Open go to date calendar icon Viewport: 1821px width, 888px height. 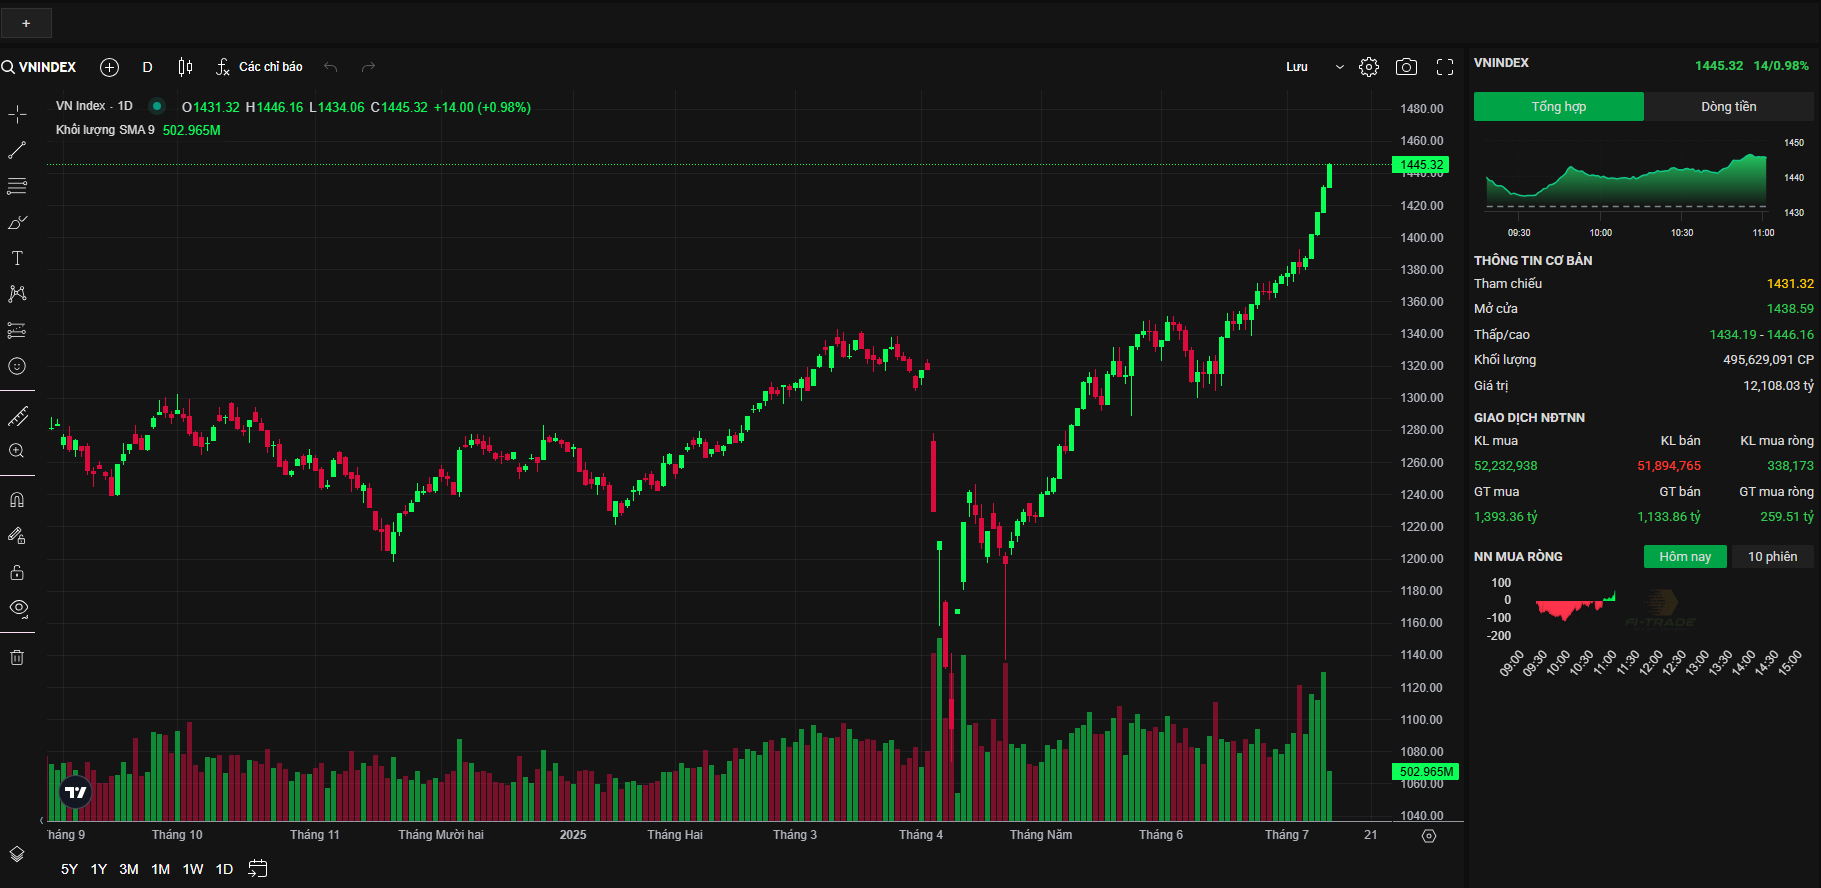click(258, 869)
